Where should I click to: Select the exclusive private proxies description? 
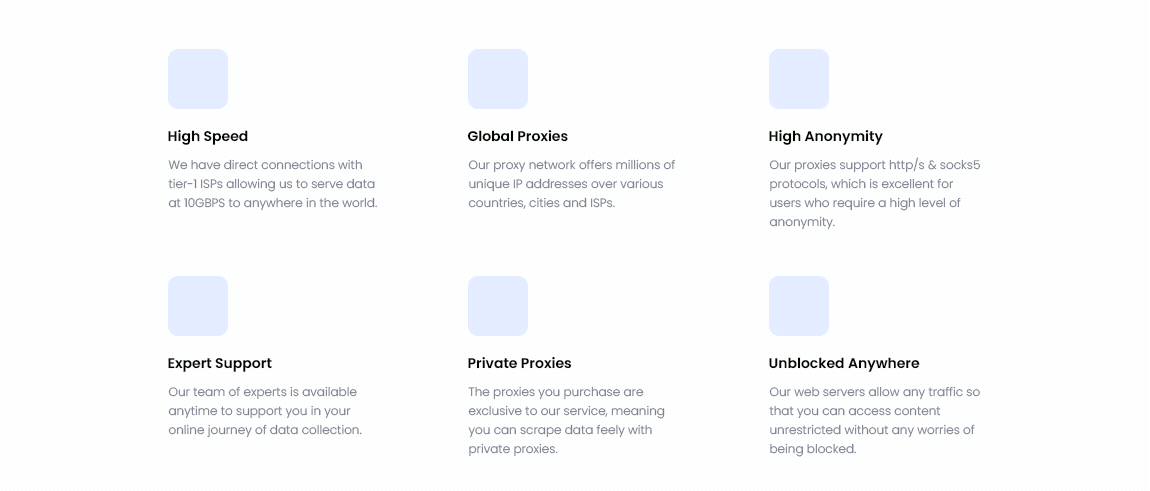coord(566,420)
